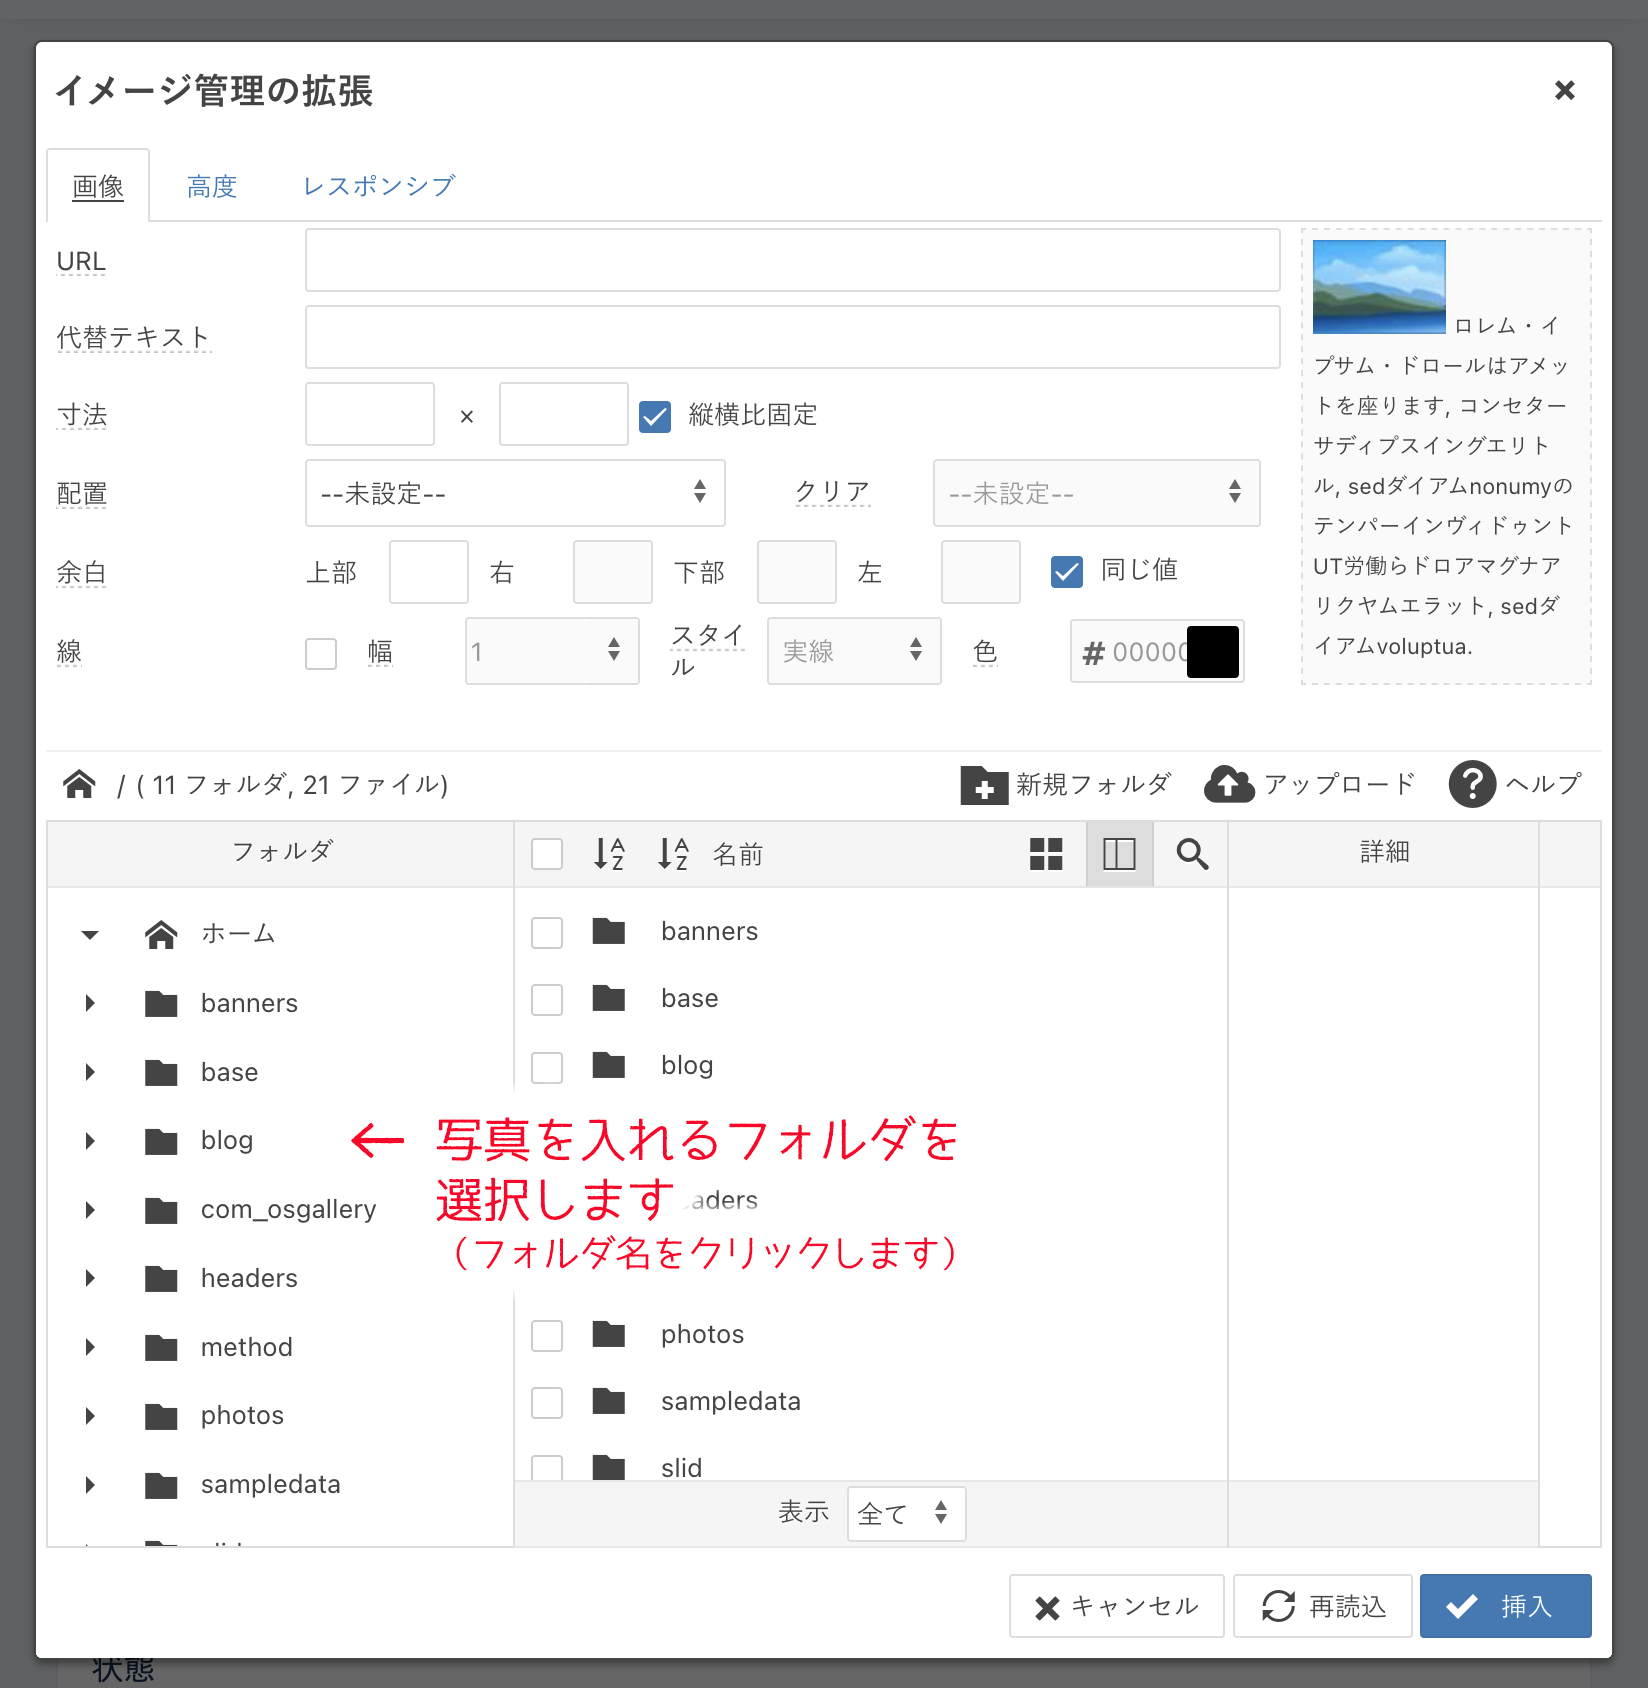Toggle the 縦横比固定 aspect ratio checkbox
The height and width of the screenshot is (1688, 1648).
coord(655,416)
